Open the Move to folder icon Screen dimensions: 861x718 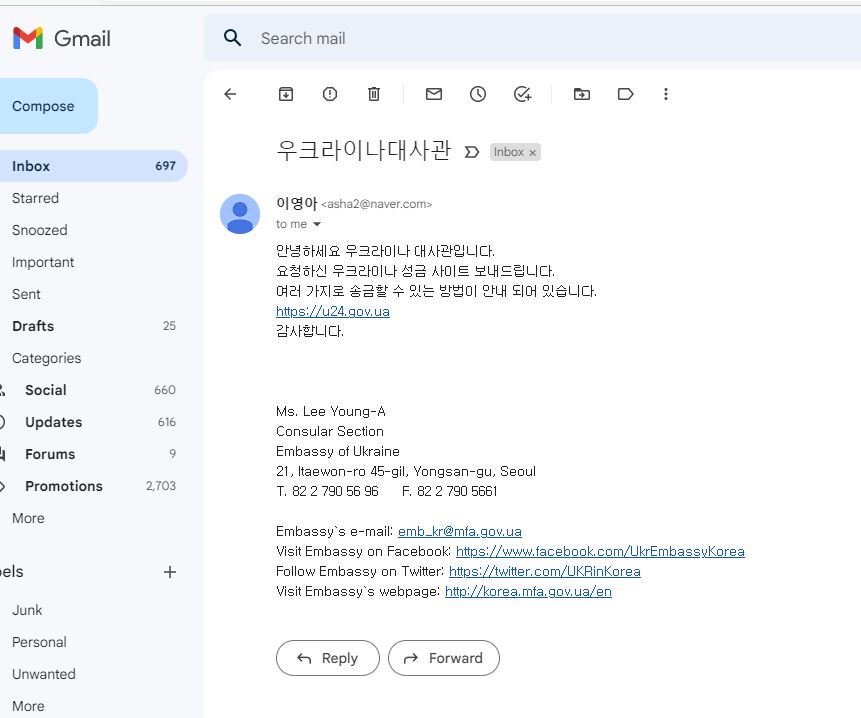[x=582, y=94]
